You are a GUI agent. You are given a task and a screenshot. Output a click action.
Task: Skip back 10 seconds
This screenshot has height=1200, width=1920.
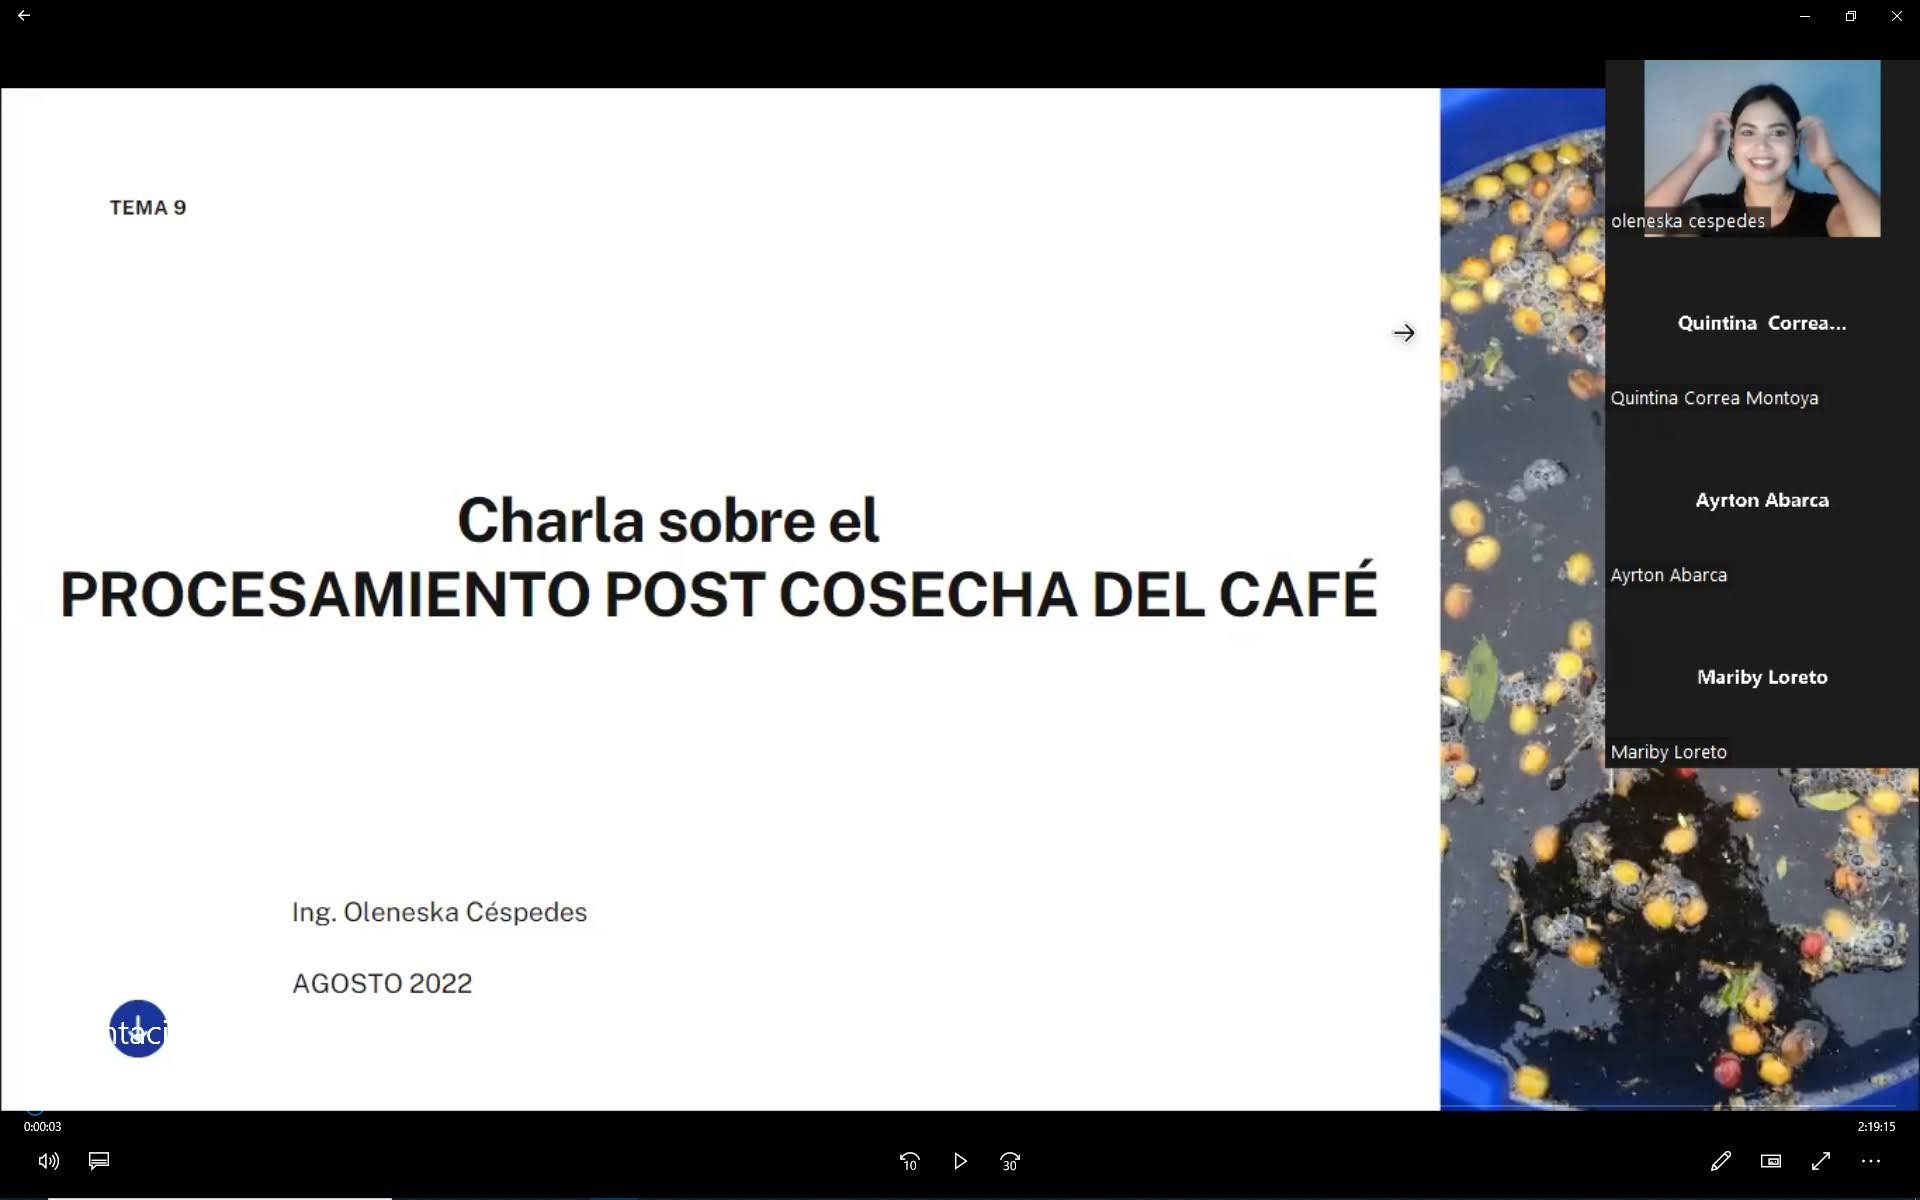point(909,1161)
